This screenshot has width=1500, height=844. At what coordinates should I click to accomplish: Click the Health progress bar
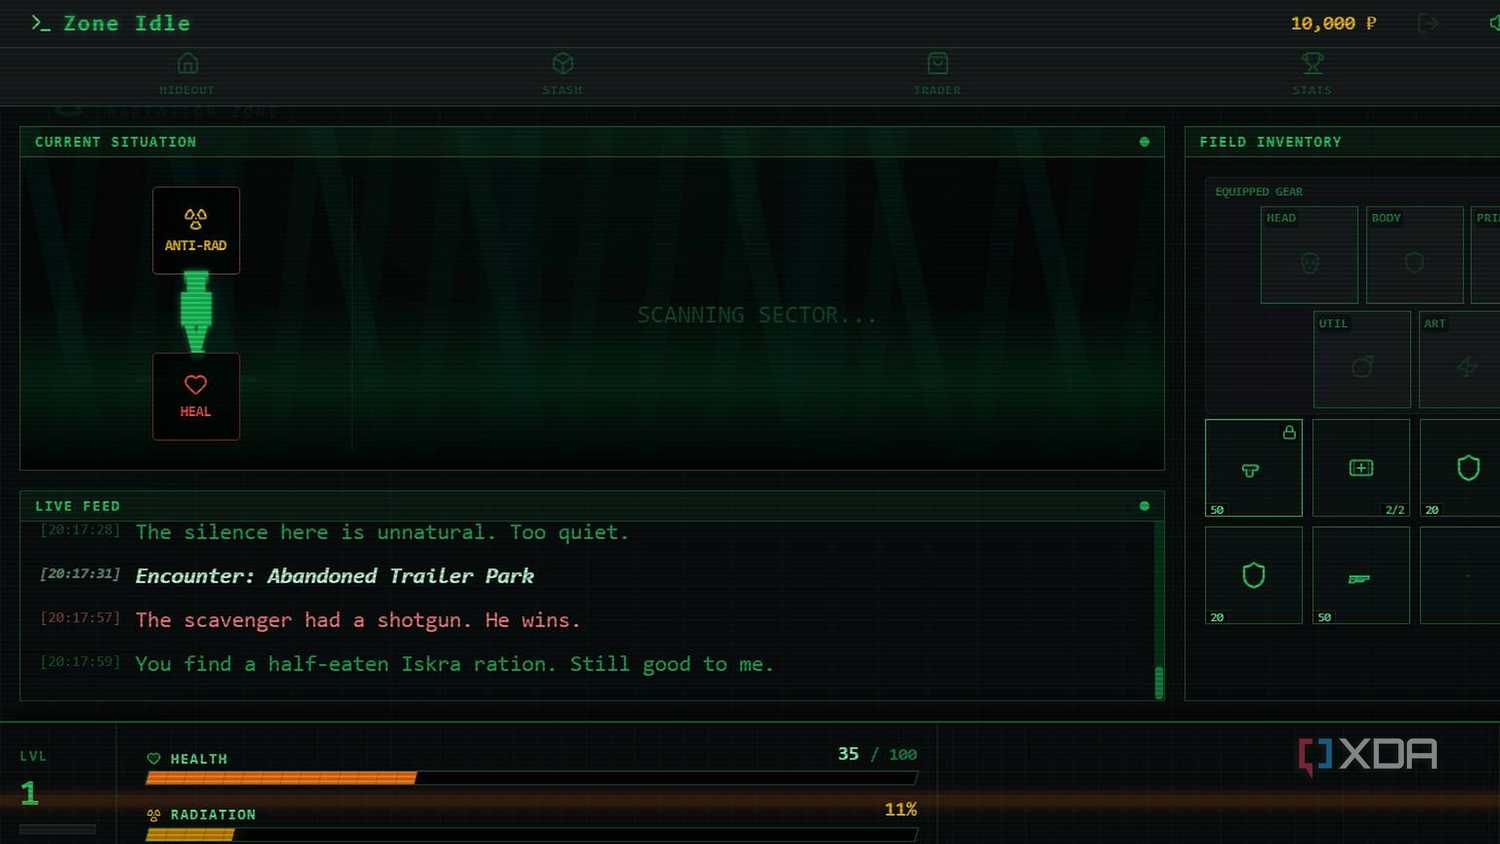pyautogui.click(x=532, y=778)
